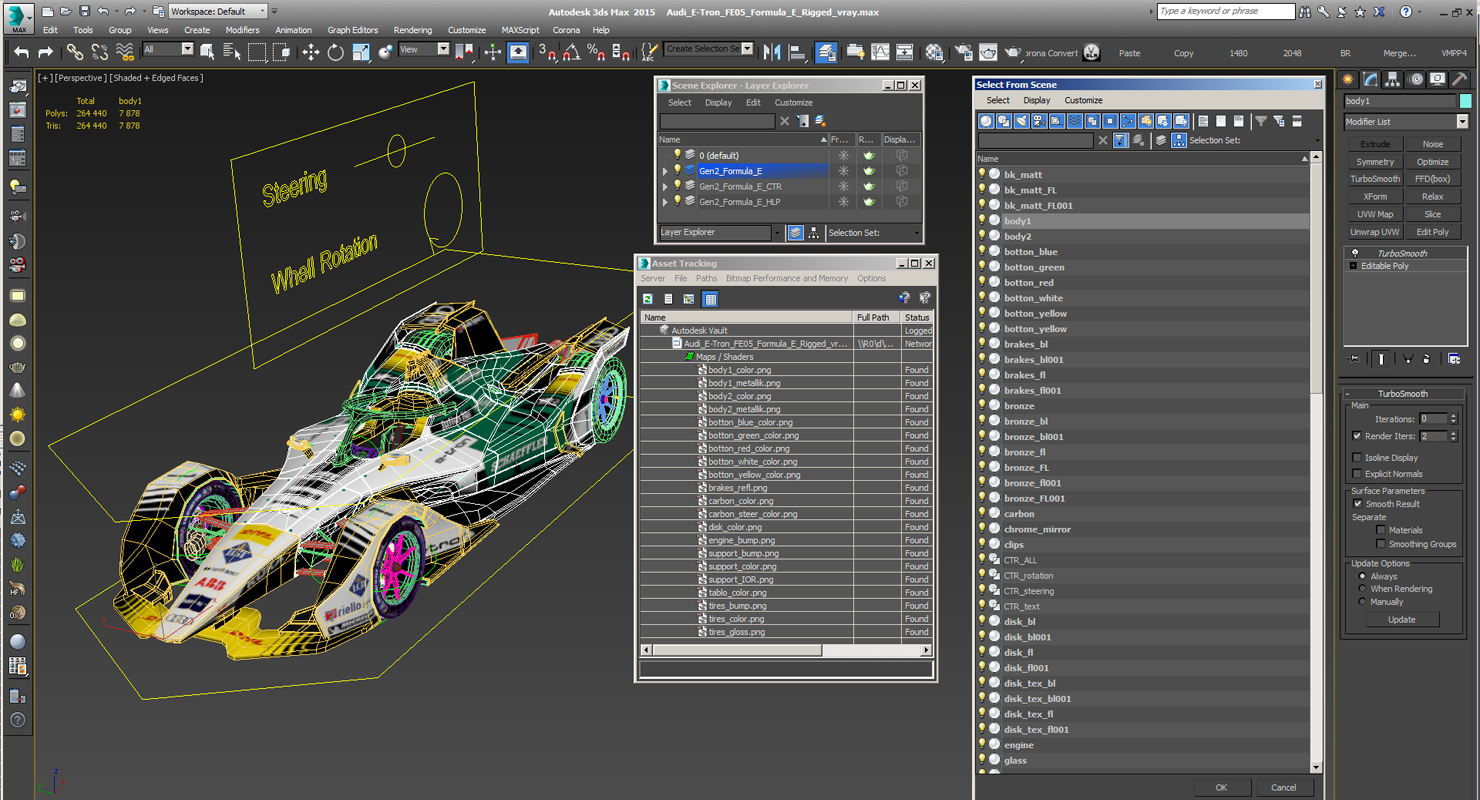Expand the Editable Poly stack entry
The width and height of the screenshot is (1480, 800).
pos(1353,266)
